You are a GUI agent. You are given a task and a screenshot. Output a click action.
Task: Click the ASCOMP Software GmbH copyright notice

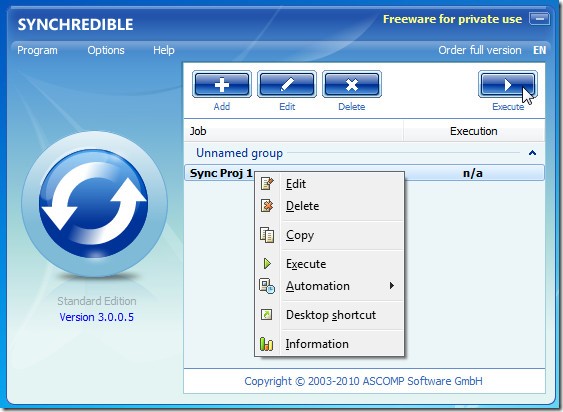pos(363,381)
